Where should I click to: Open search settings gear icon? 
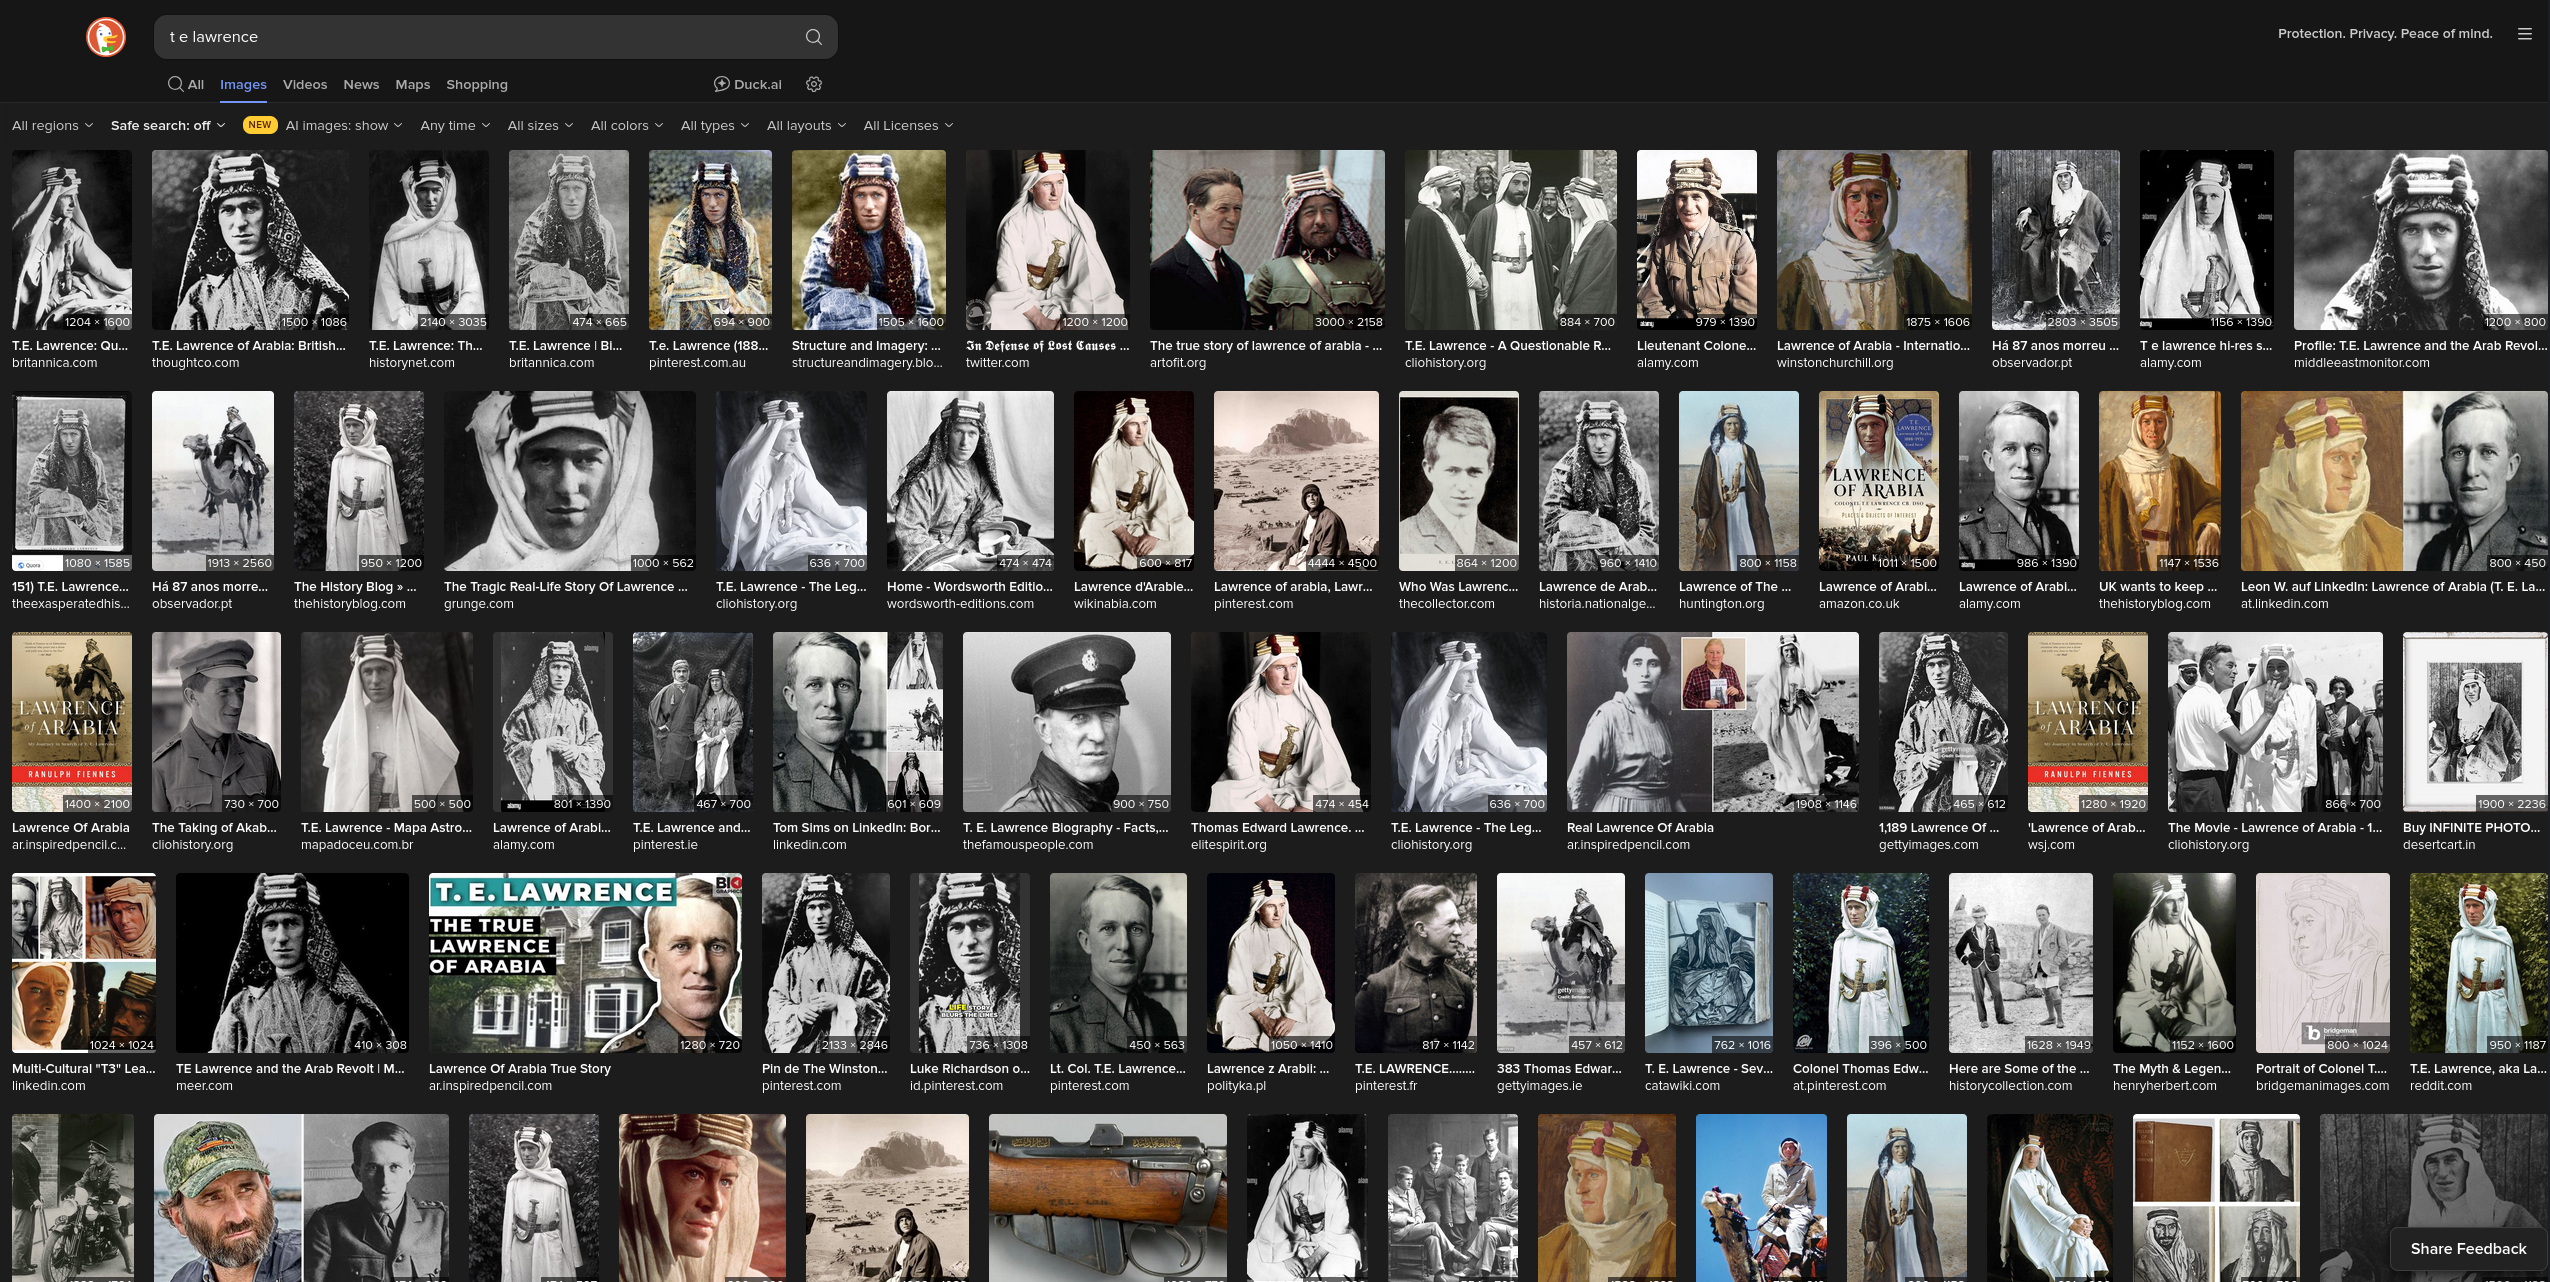(x=814, y=84)
